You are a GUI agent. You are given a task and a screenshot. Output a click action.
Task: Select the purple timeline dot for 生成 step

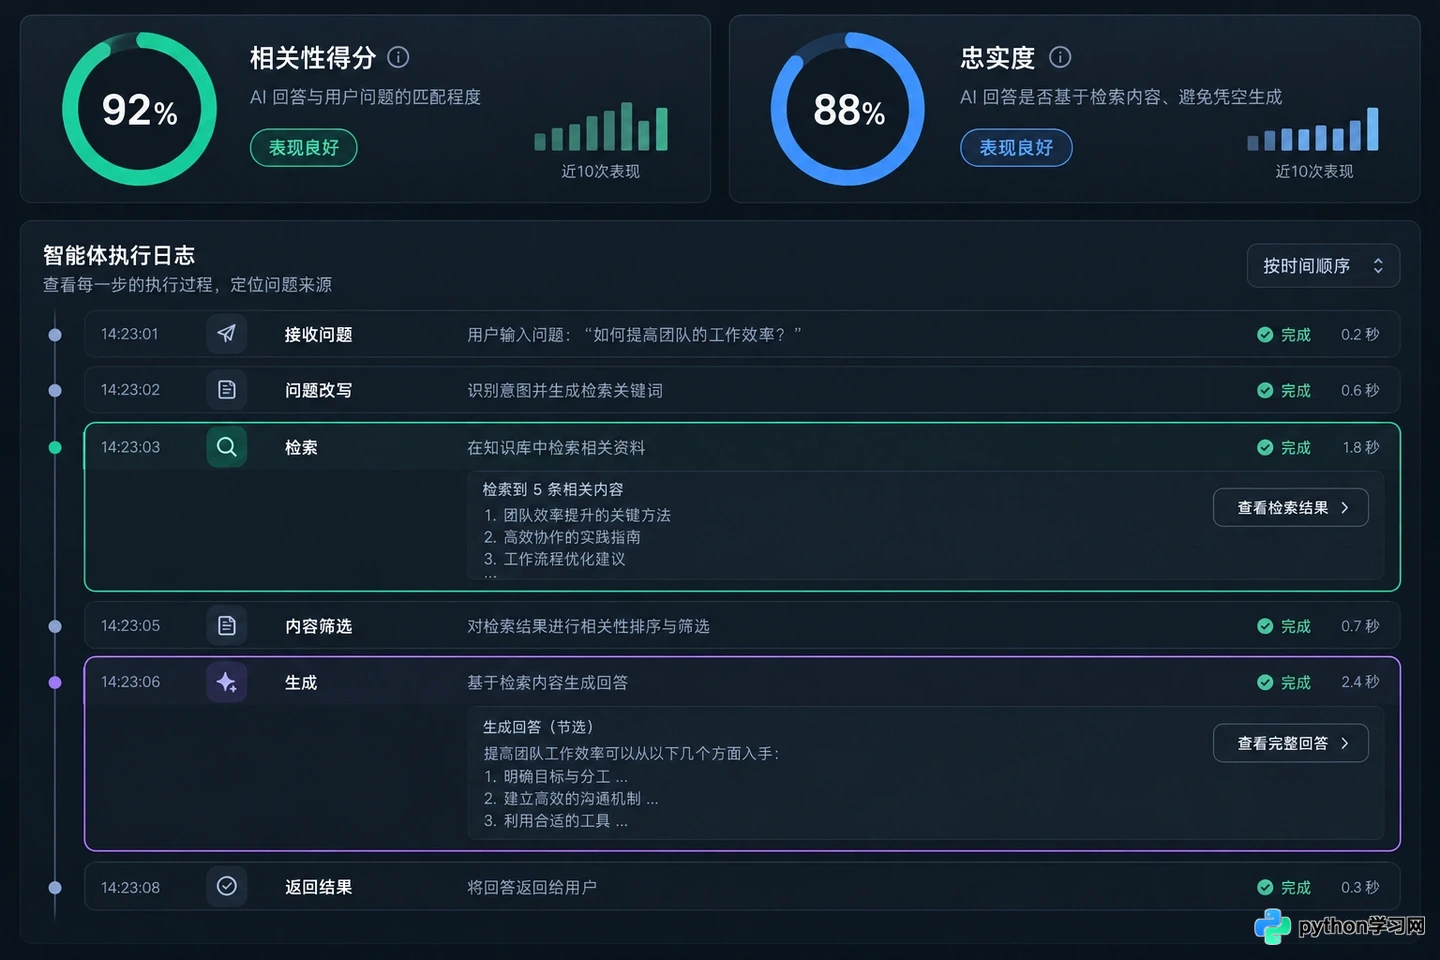click(x=55, y=682)
